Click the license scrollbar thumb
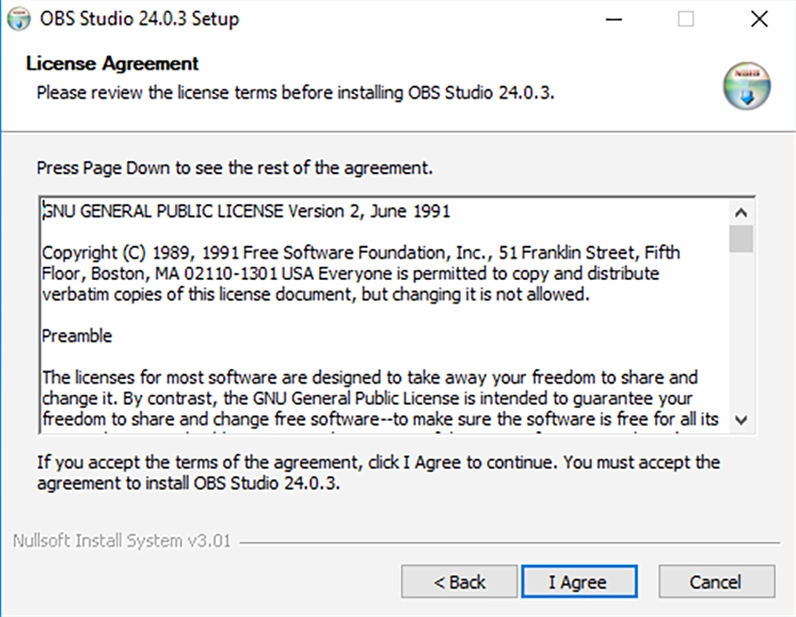This screenshot has height=617, width=796. (x=741, y=240)
